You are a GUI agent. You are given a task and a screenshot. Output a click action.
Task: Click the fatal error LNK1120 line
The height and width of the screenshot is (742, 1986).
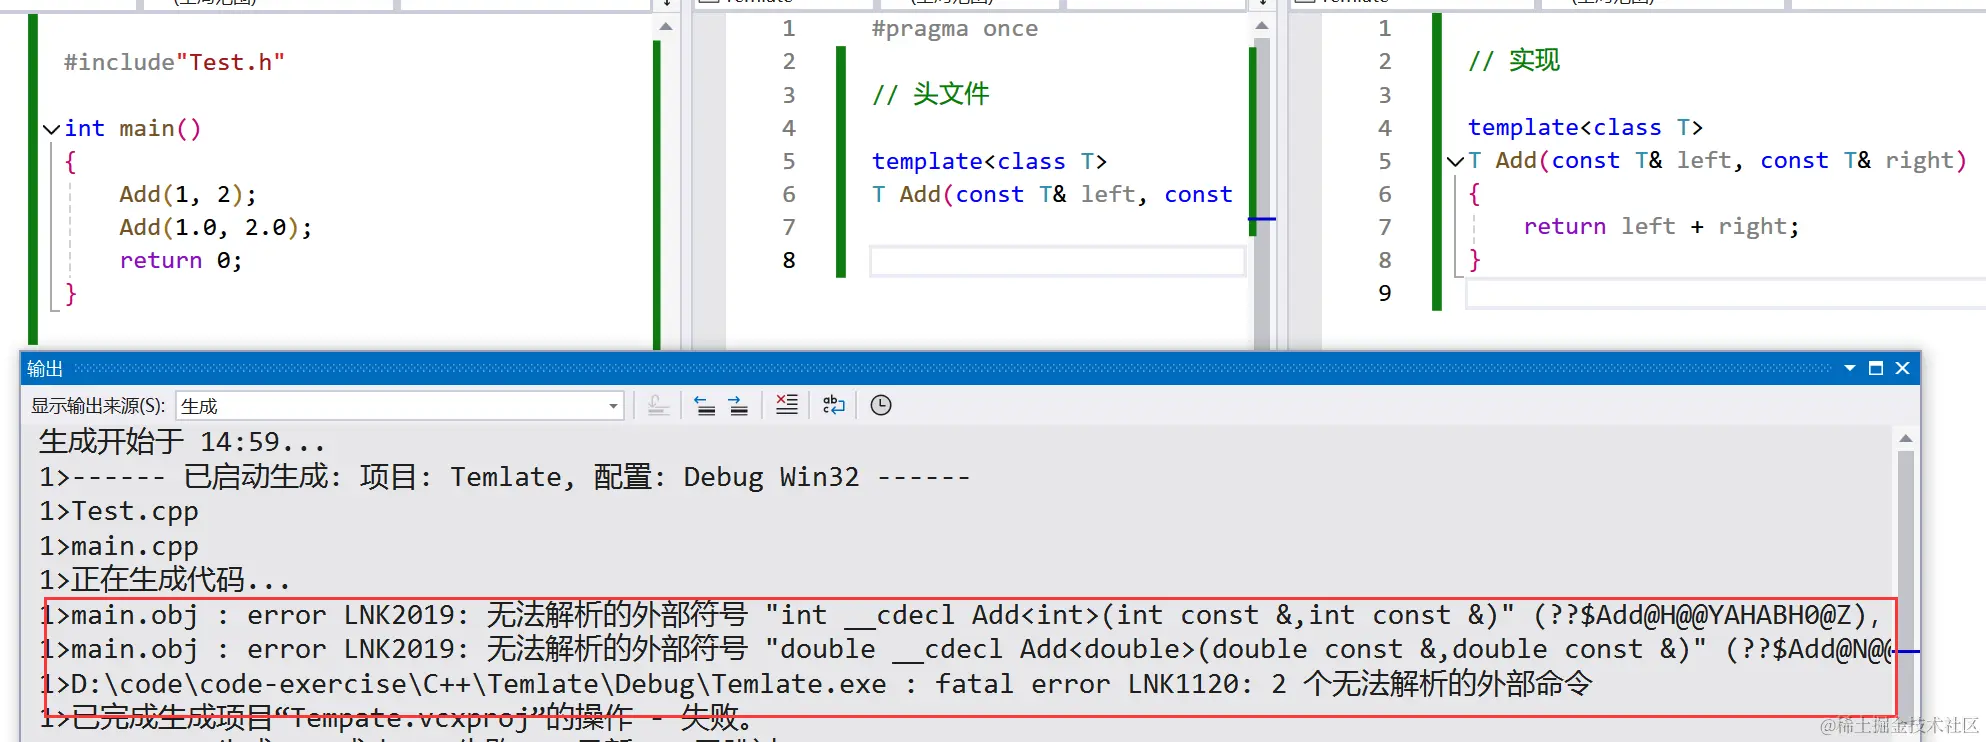point(815,684)
